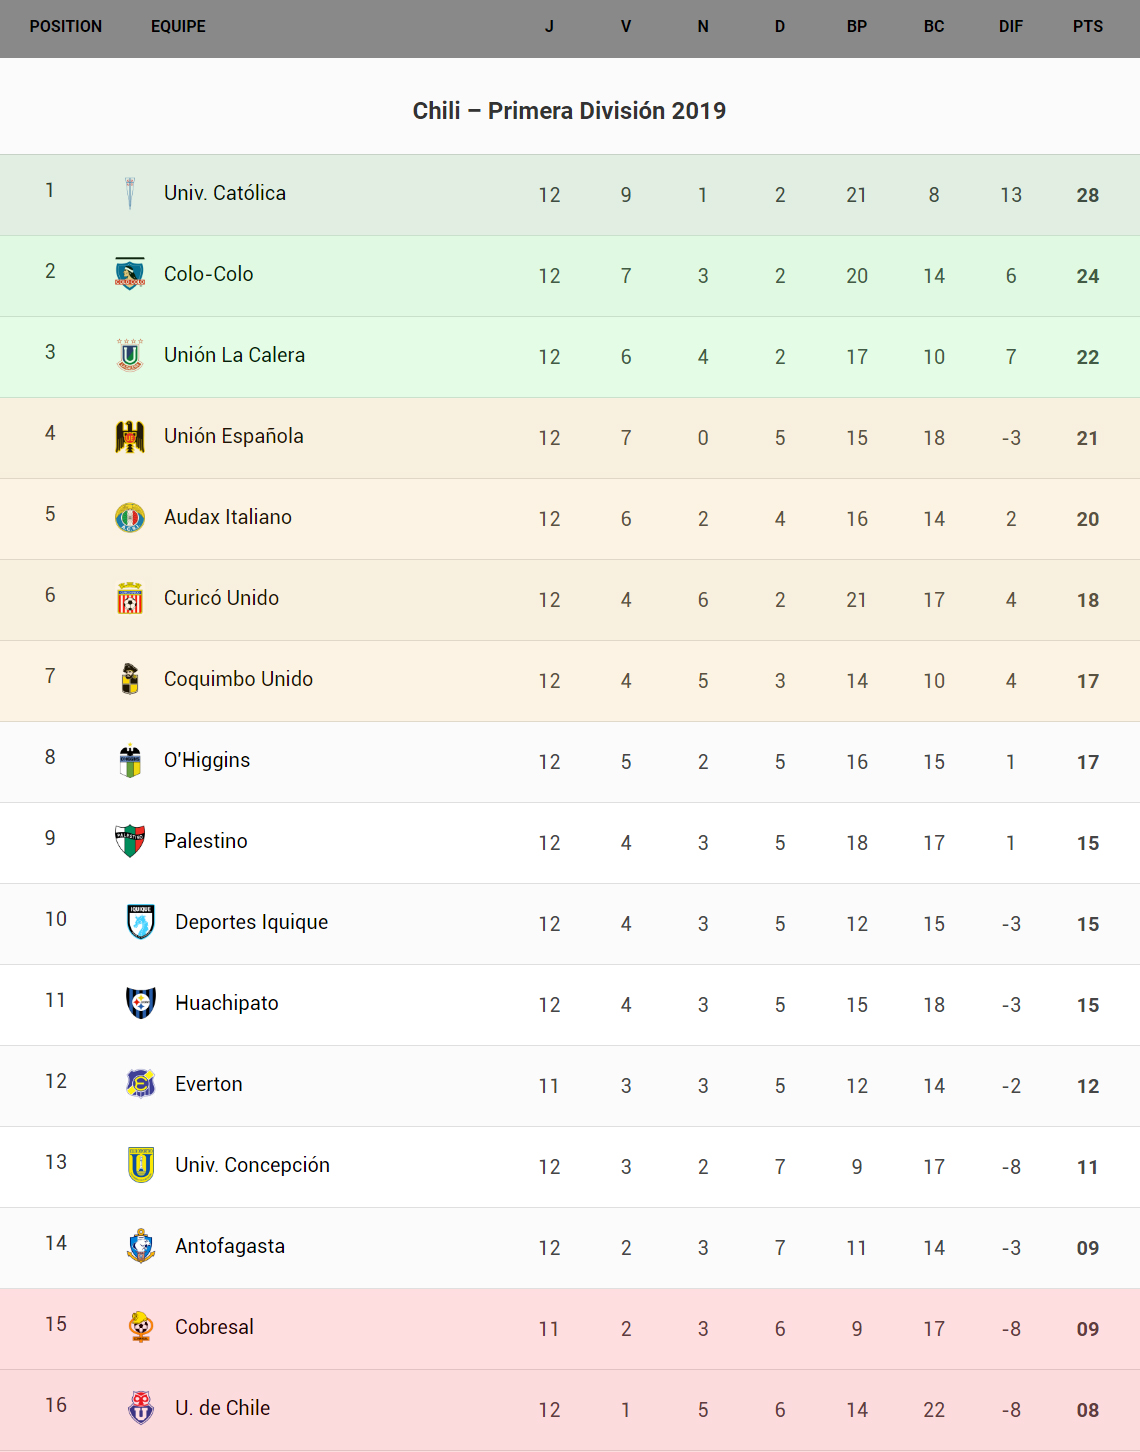Click the Colo-Colo team logo
Image resolution: width=1140 pixels, height=1452 pixels.
(x=130, y=273)
